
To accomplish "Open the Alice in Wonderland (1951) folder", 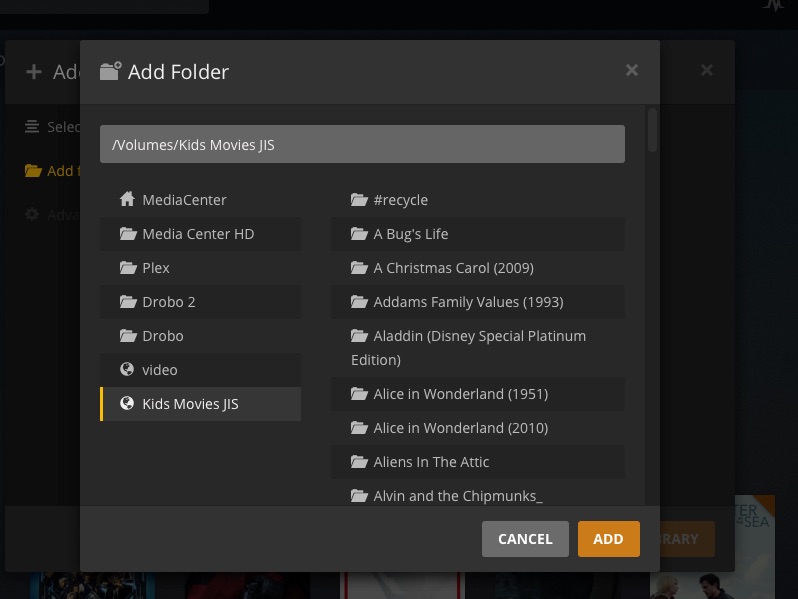I will (x=478, y=393).
